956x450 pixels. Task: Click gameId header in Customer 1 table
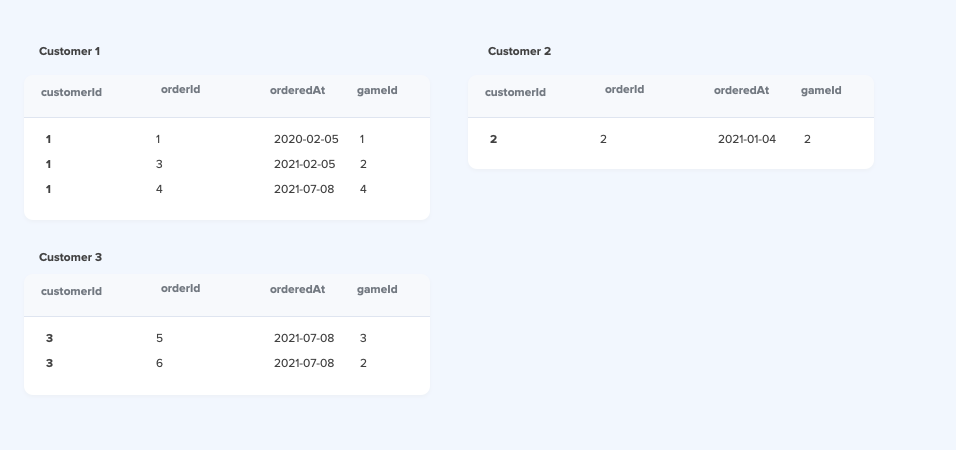click(377, 91)
